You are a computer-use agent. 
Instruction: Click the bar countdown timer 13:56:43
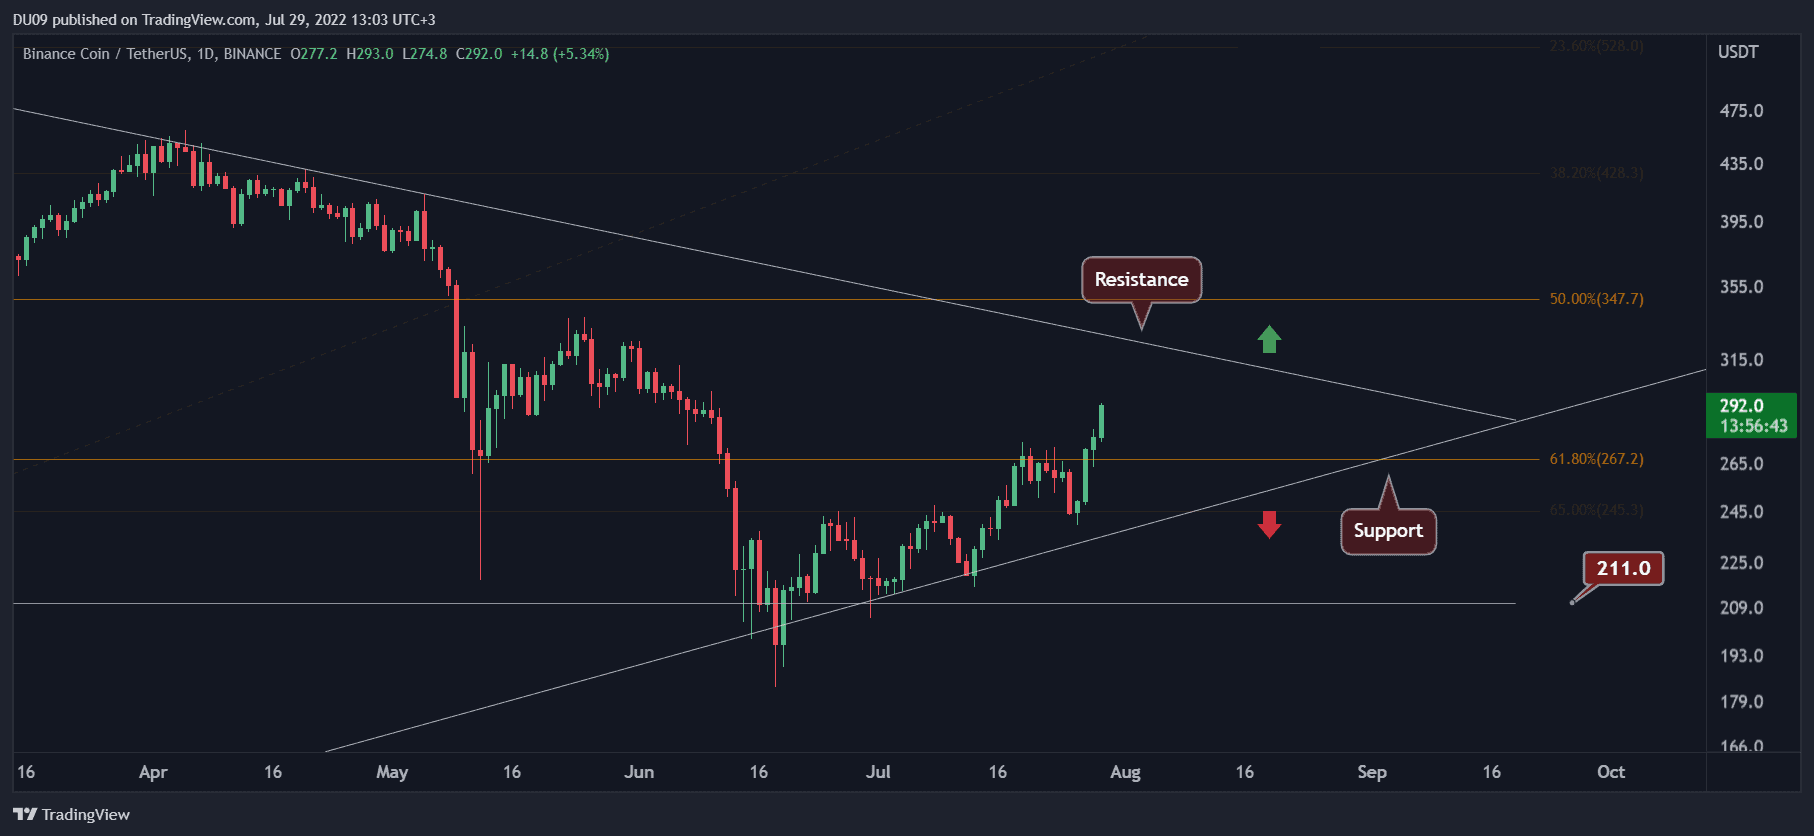coord(1754,426)
